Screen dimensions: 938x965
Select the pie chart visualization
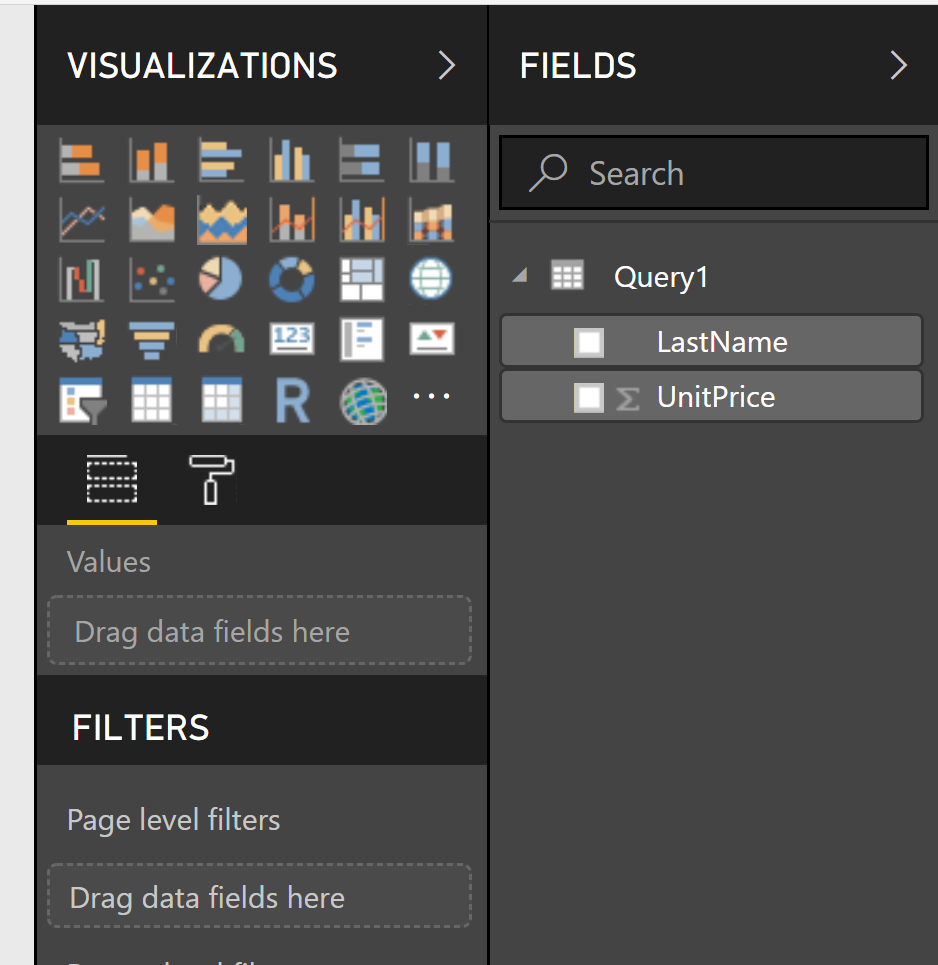221,280
